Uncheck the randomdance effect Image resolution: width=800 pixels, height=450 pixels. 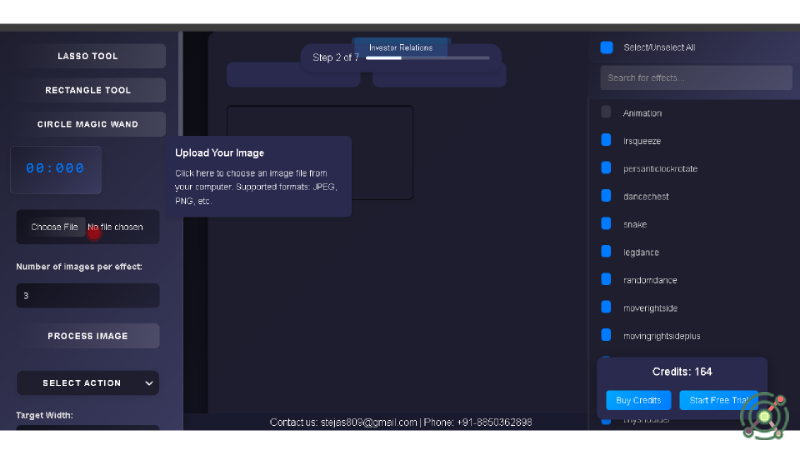click(606, 279)
